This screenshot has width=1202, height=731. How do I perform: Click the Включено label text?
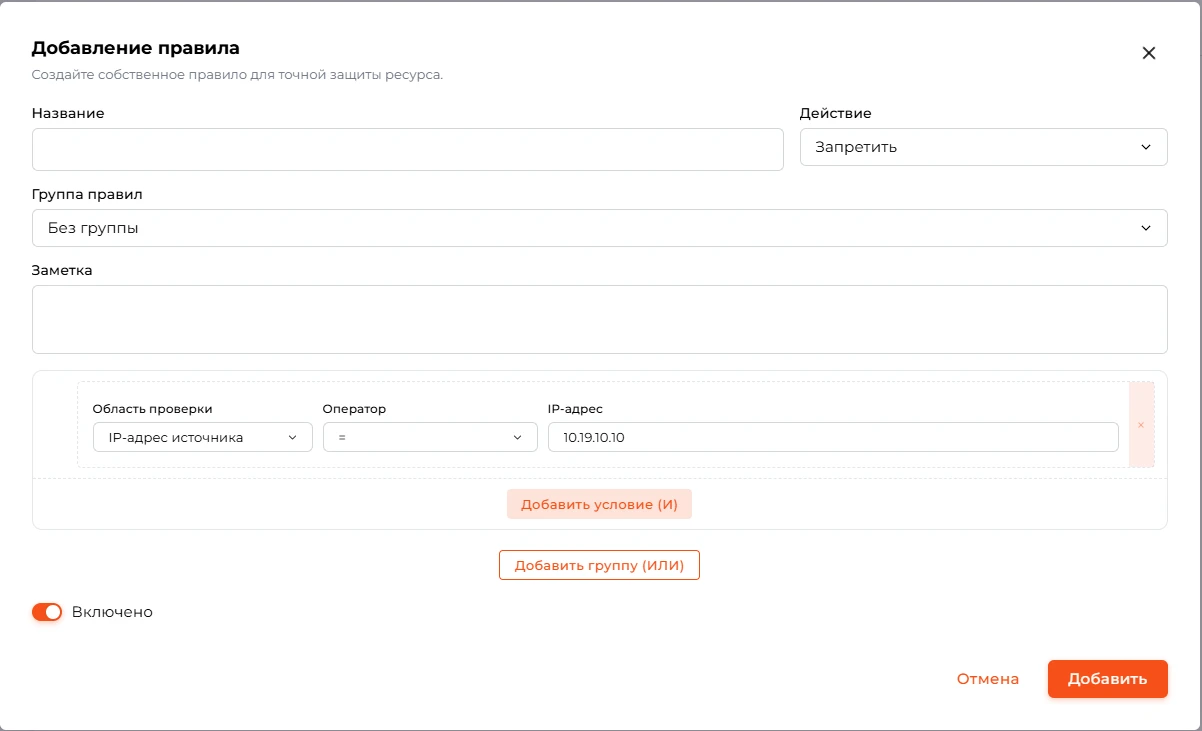coord(112,612)
